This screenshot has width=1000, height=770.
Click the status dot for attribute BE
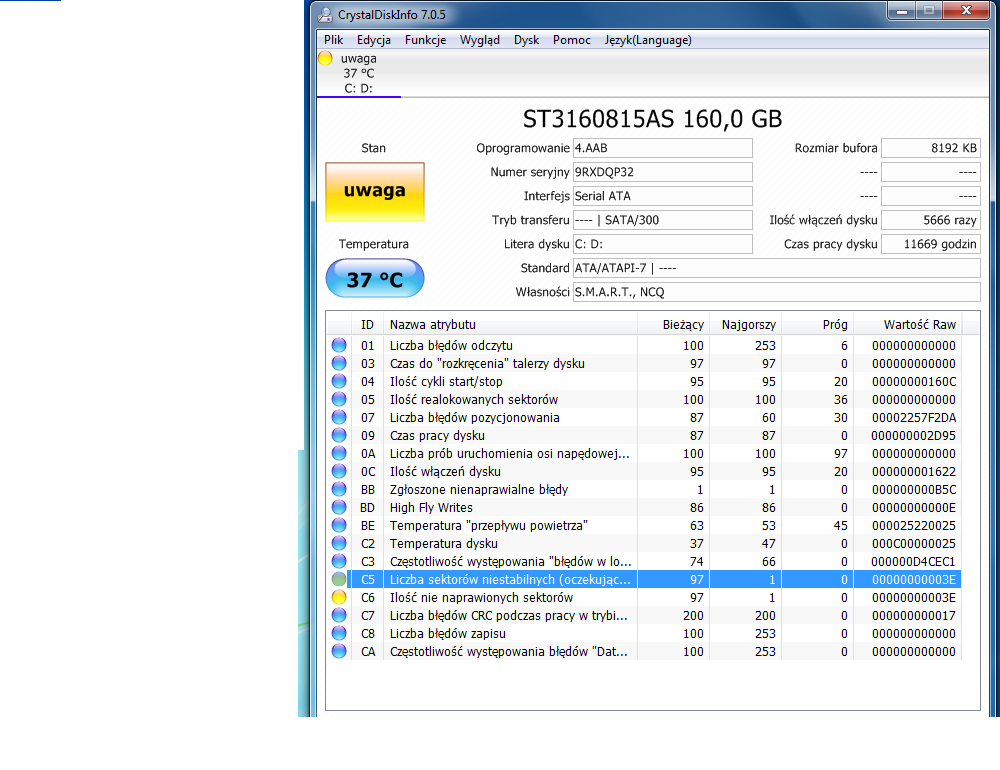[339, 525]
